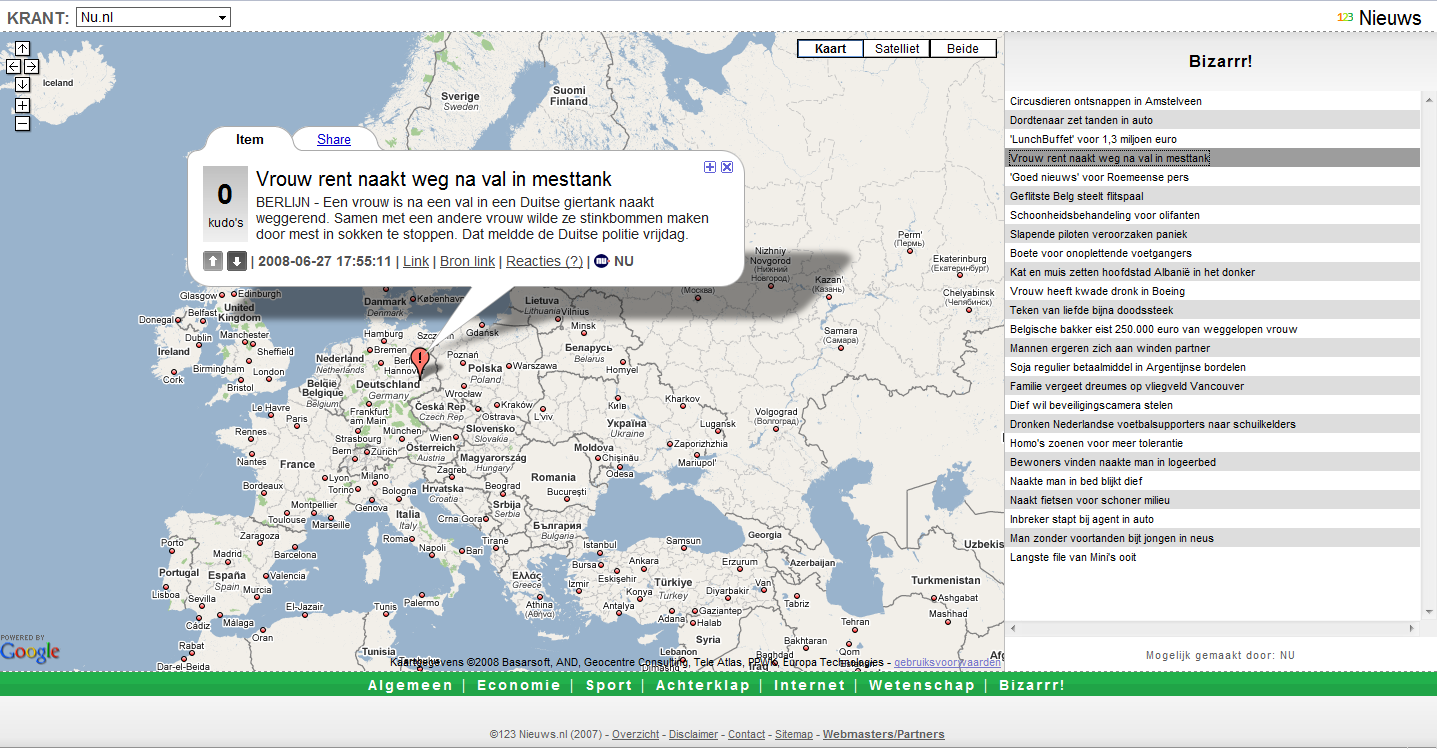Screen dimensions: 1440x749
Task: Open the Economie news category
Action: pyautogui.click(x=519, y=685)
